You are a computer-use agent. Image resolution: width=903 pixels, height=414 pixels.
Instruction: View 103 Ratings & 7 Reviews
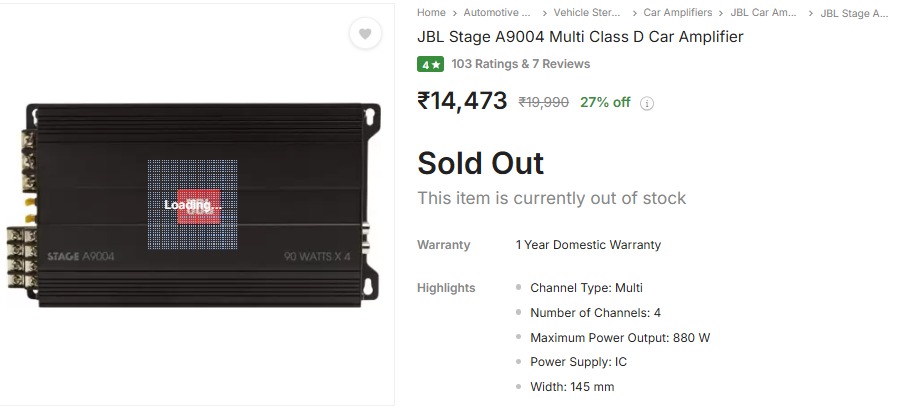coord(520,64)
